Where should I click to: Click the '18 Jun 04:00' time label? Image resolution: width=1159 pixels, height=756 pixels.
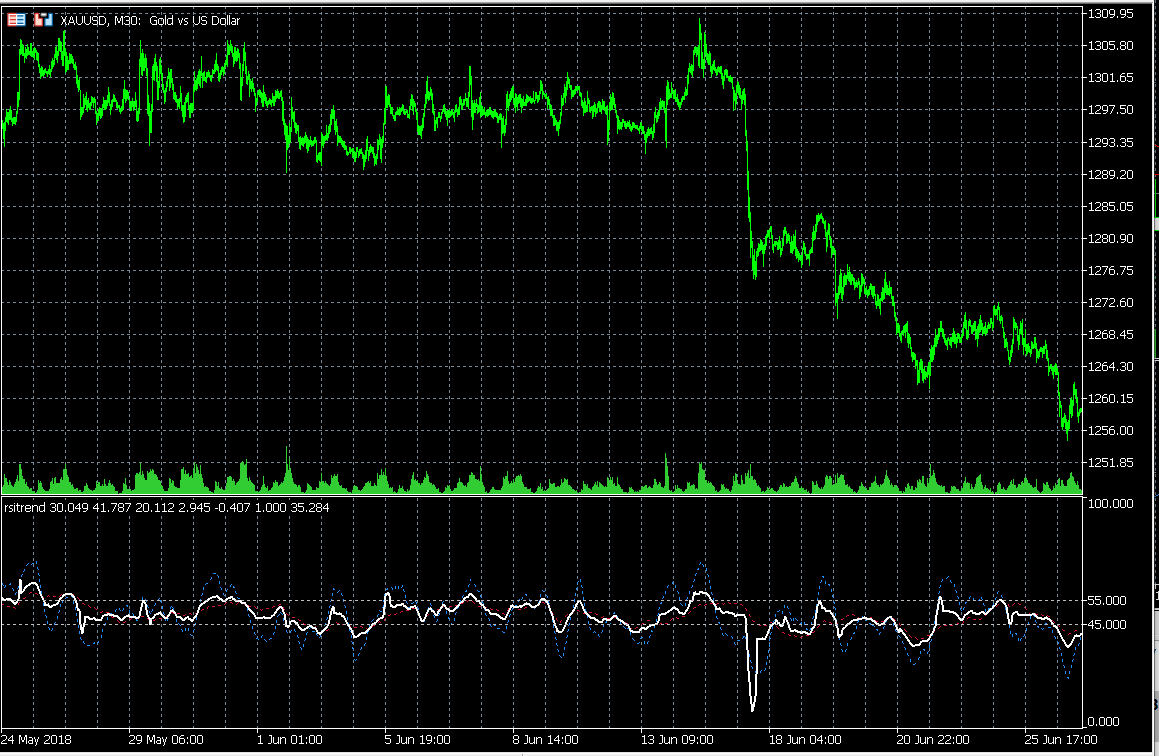click(x=805, y=739)
